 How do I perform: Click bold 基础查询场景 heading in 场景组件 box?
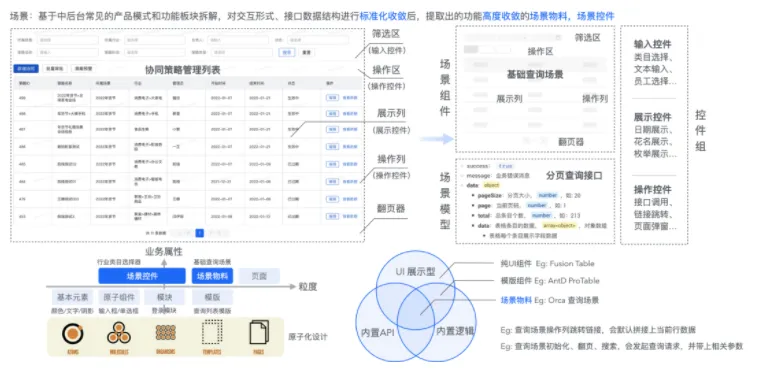pyautogui.click(x=535, y=75)
